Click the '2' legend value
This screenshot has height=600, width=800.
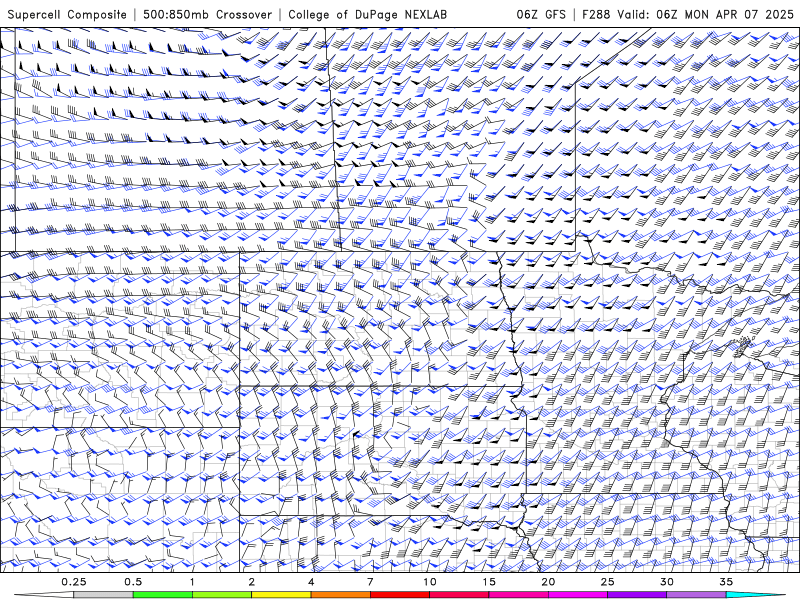252,582
